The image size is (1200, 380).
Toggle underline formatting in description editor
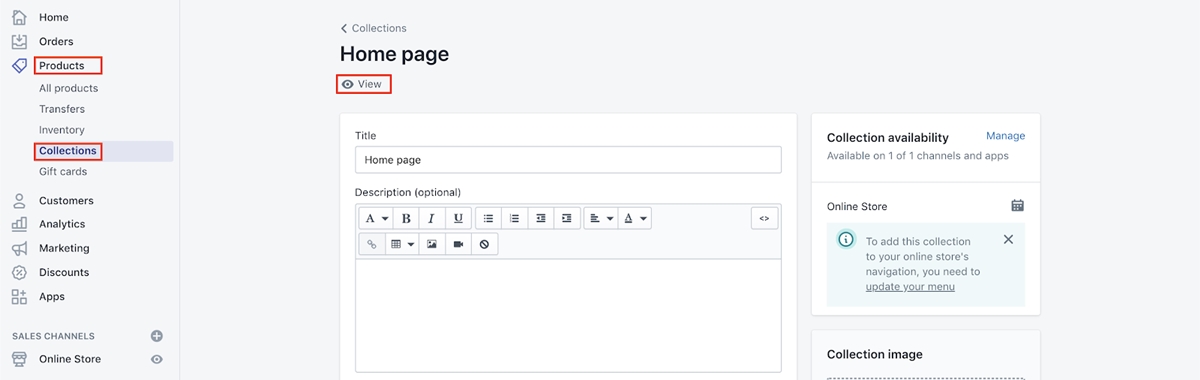pyautogui.click(x=458, y=218)
